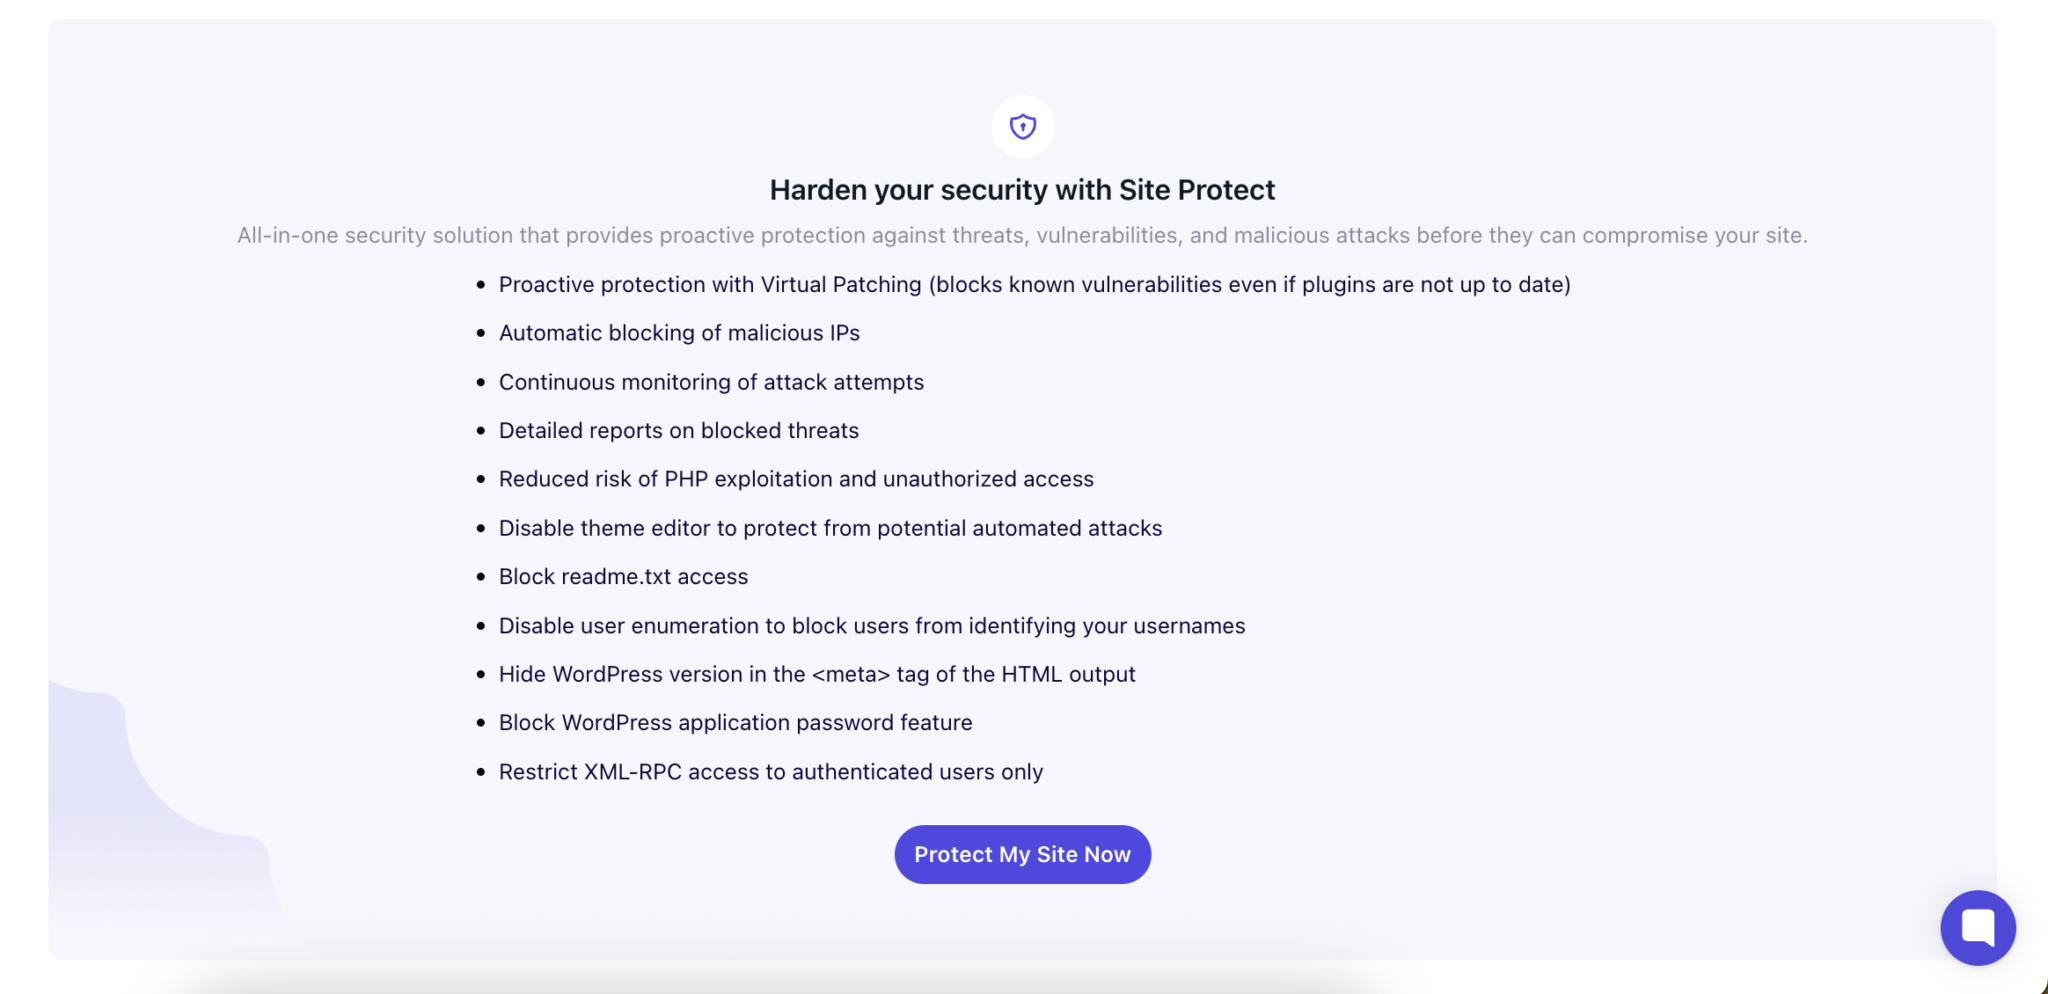Click the Hide WordPress version meta tag line
This screenshot has height=994, width=2048.
[x=817, y=674]
